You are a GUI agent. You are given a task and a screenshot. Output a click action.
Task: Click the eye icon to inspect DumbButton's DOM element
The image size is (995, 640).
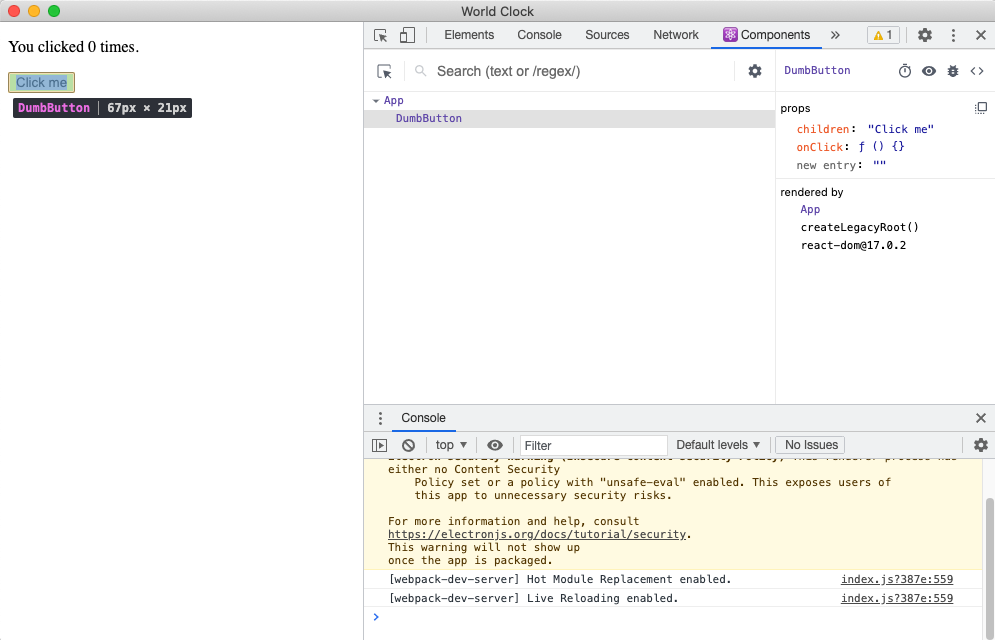point(929,71)
